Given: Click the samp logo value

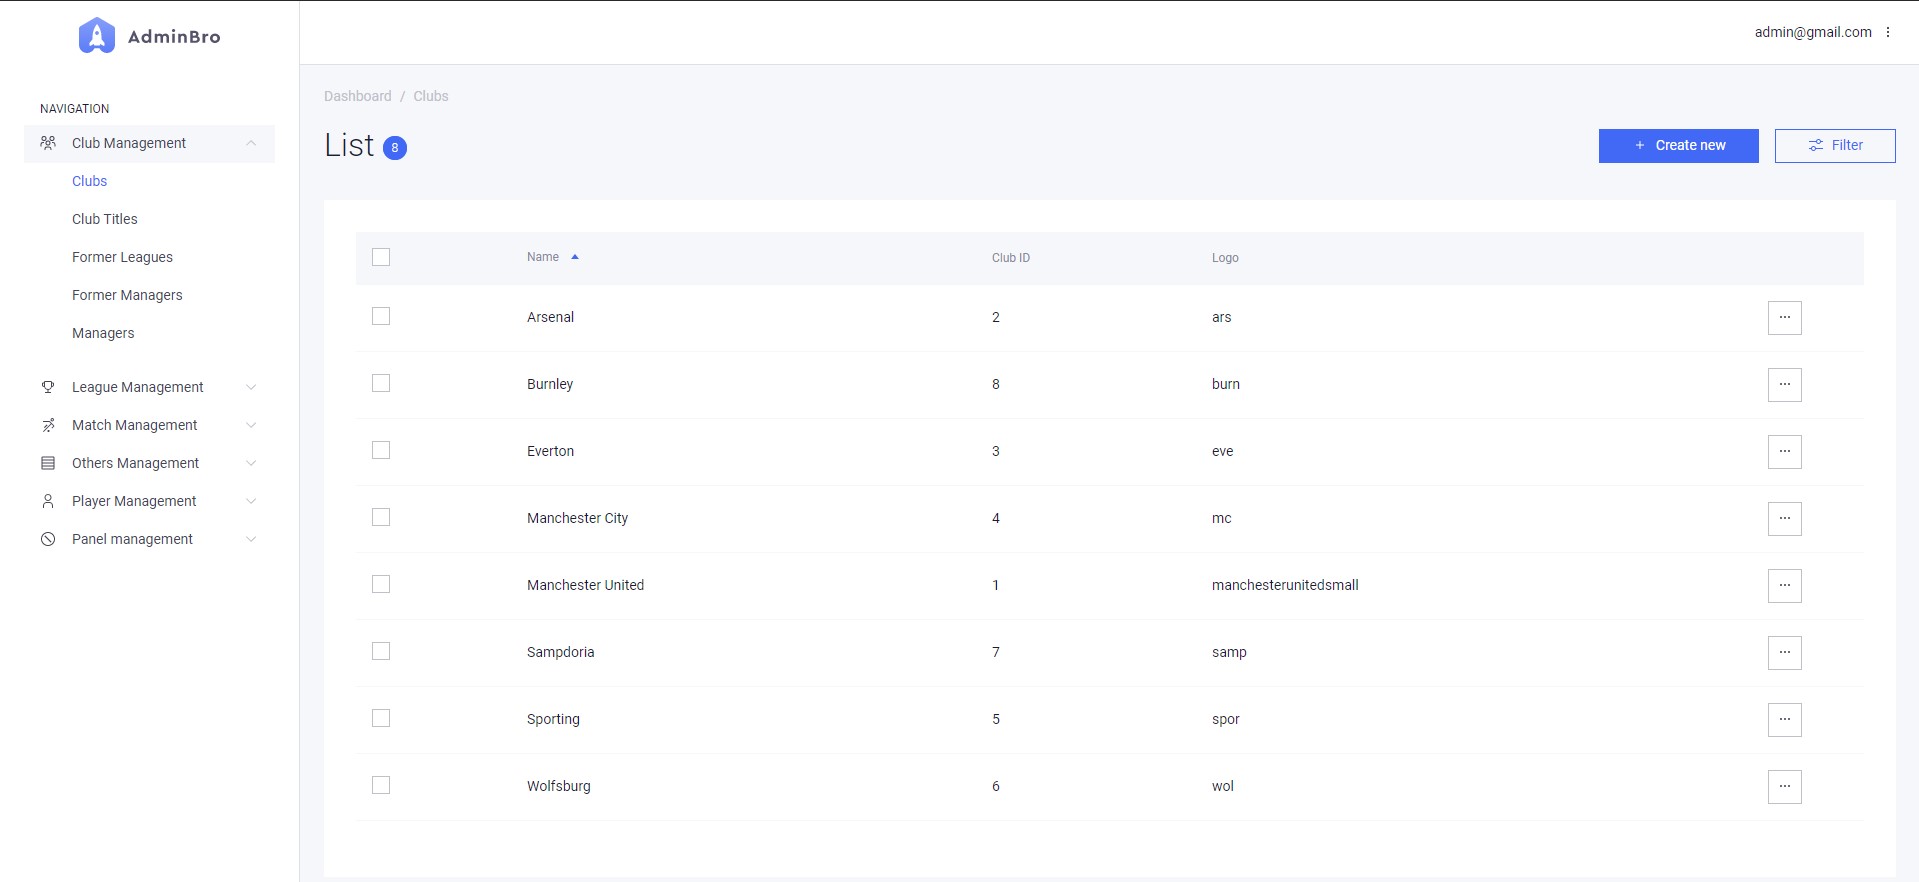Looking at the screenshot, I should (1229, 652).
